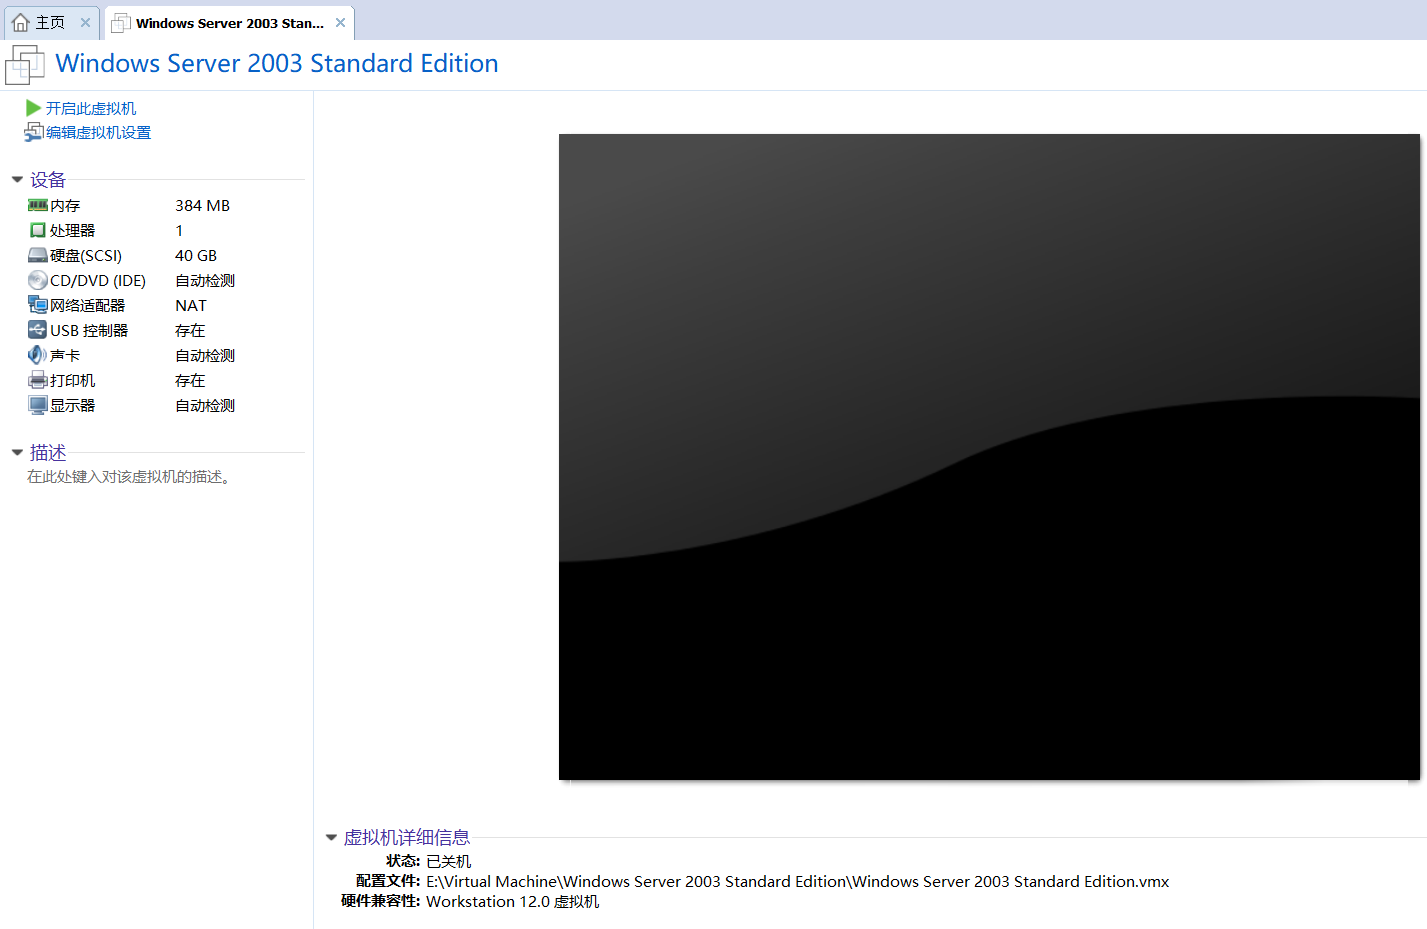This screenshot has width=1427, height=929.
Task: Click the processor count value 1
Action: (179, 230)
